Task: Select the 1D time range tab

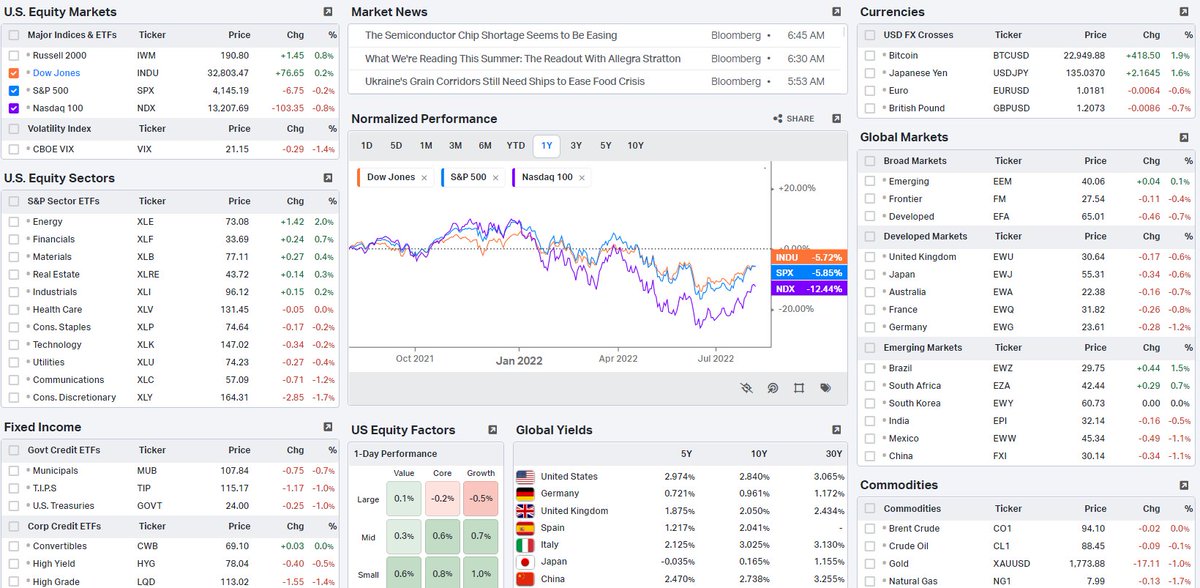Action: pyautogui.click(x=367, y=145)
